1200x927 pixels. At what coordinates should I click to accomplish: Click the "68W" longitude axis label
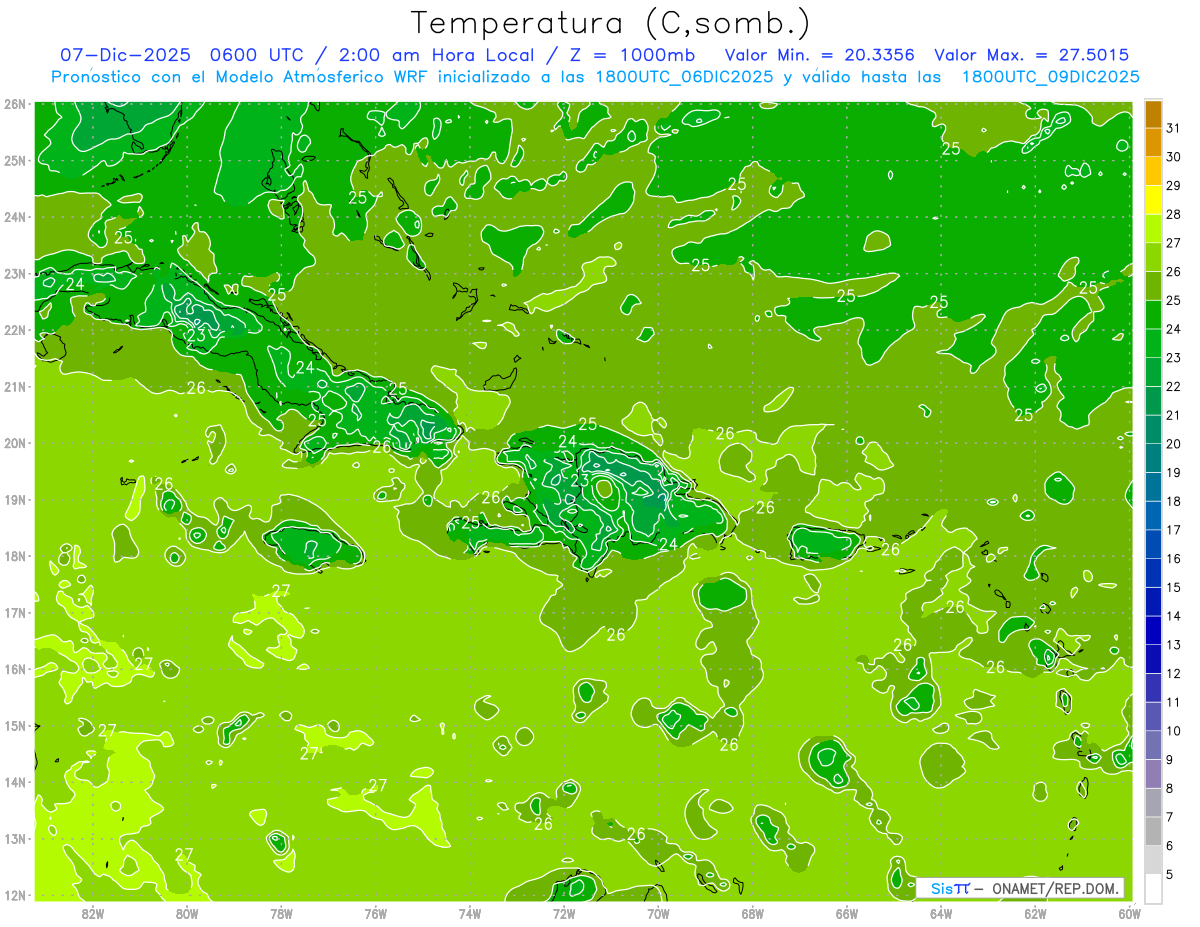(x=753, y=913)
